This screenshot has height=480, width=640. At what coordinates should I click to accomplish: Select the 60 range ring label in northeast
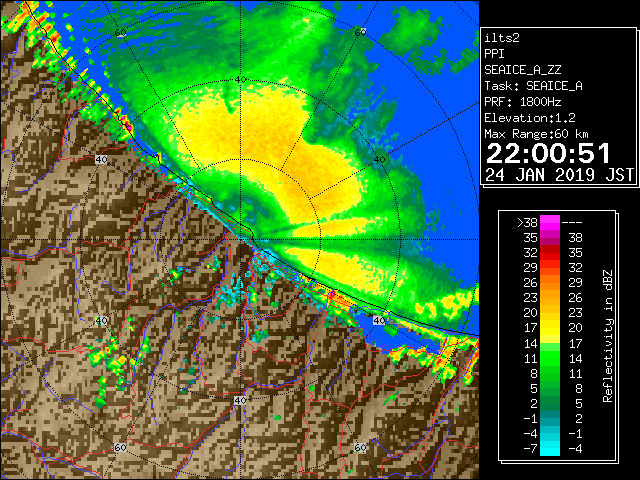pyautogui.click(x=360, y=32)
